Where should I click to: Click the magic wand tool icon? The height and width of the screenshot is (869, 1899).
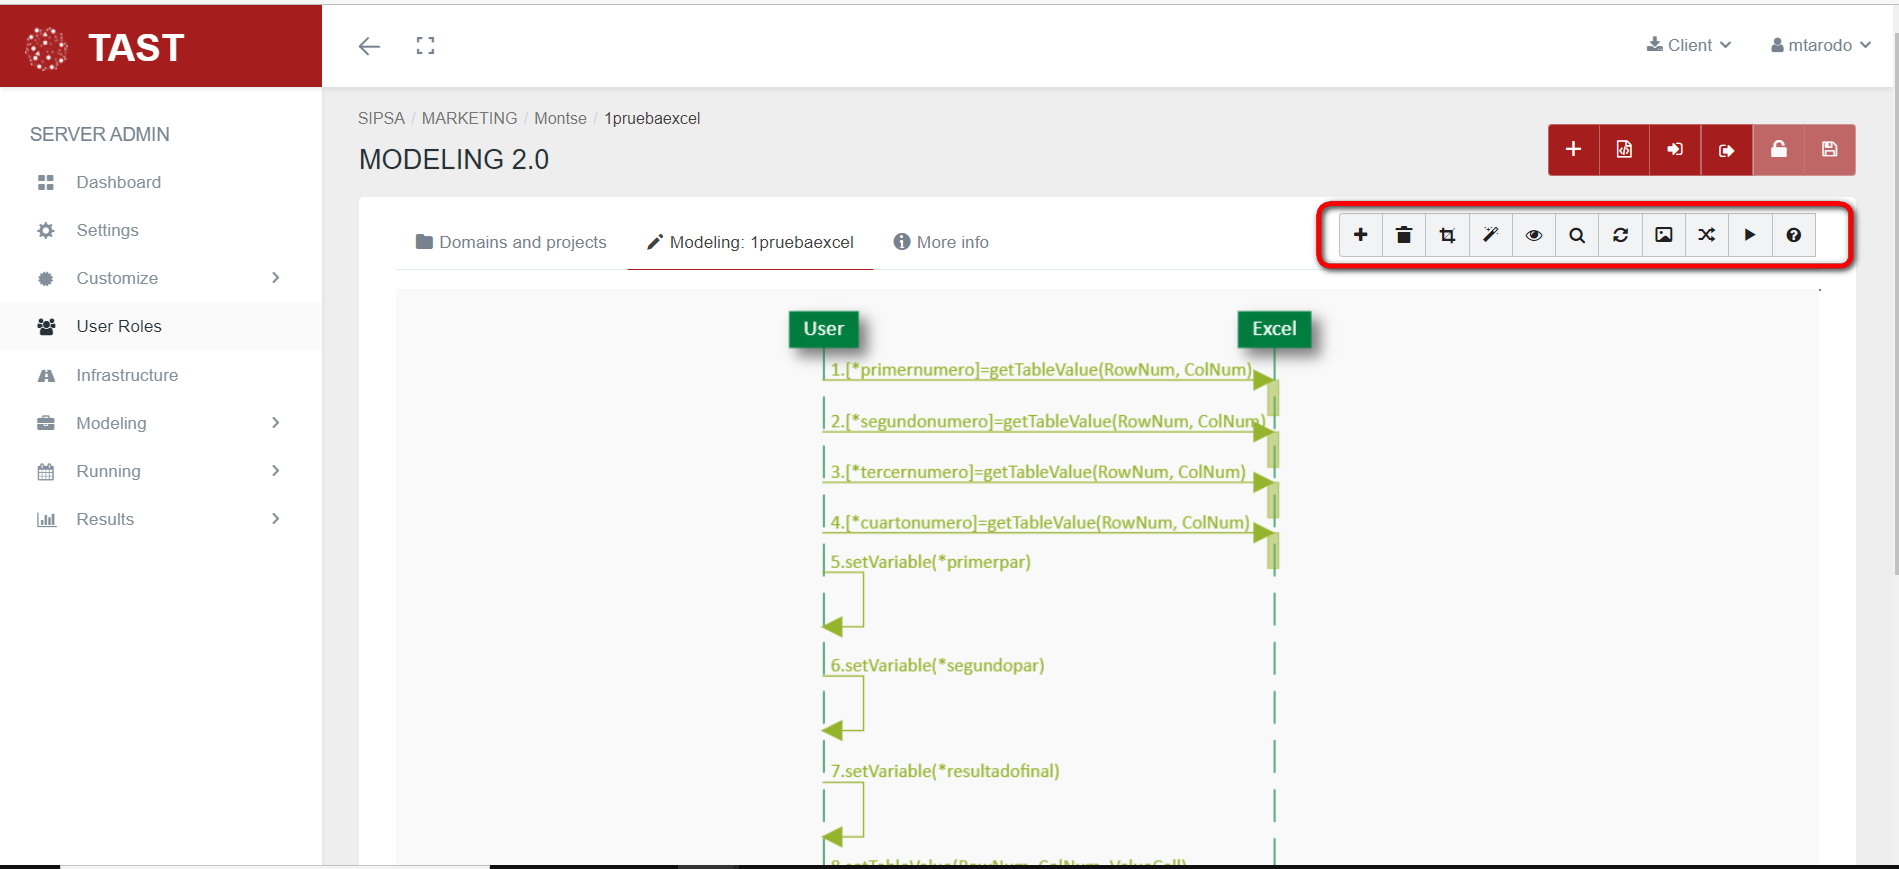pyautogui.click(x=1490, y=235)
